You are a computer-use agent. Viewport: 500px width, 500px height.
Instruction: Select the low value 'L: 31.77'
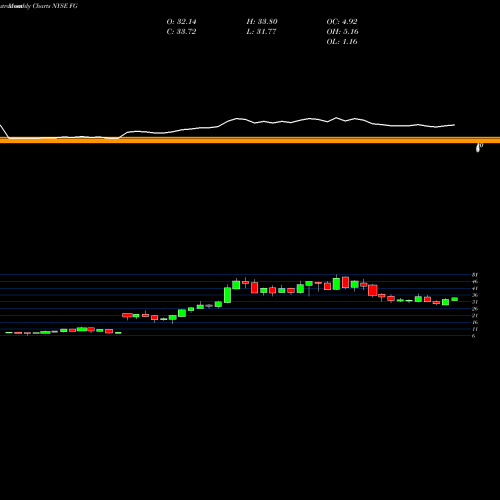click(x=261, y=32)
